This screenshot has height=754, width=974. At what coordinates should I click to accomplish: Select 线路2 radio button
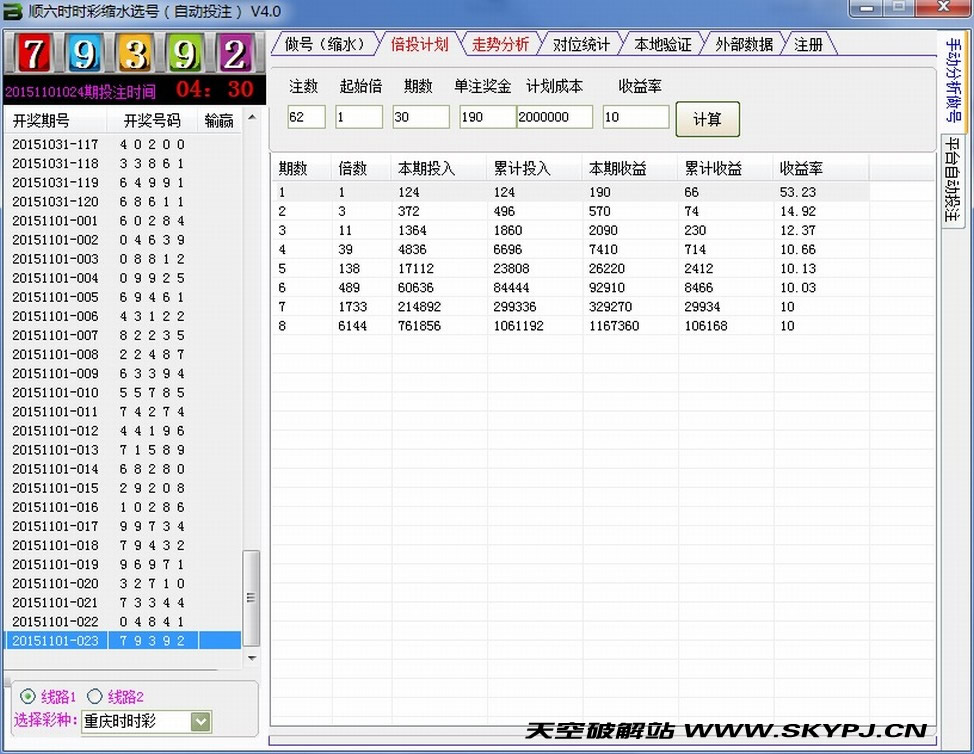click(x=95, y=697)
